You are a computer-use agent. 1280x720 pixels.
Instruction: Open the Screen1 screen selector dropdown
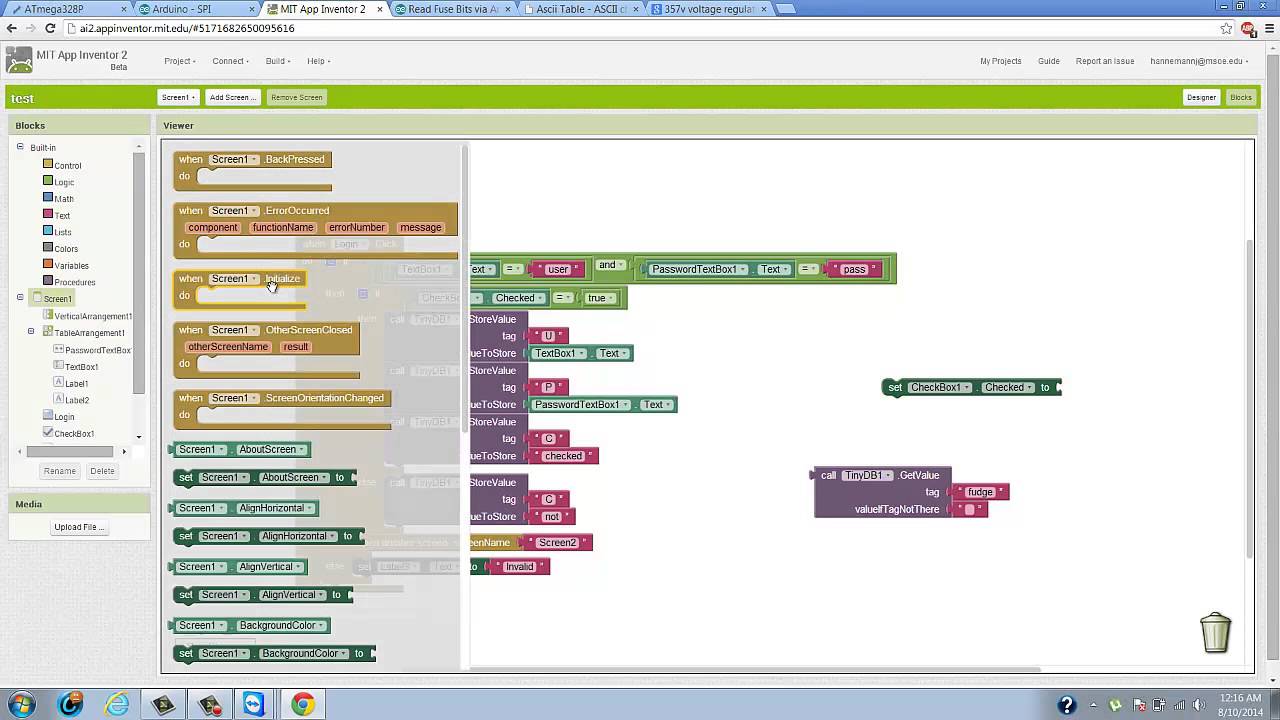tap(177, 97)
